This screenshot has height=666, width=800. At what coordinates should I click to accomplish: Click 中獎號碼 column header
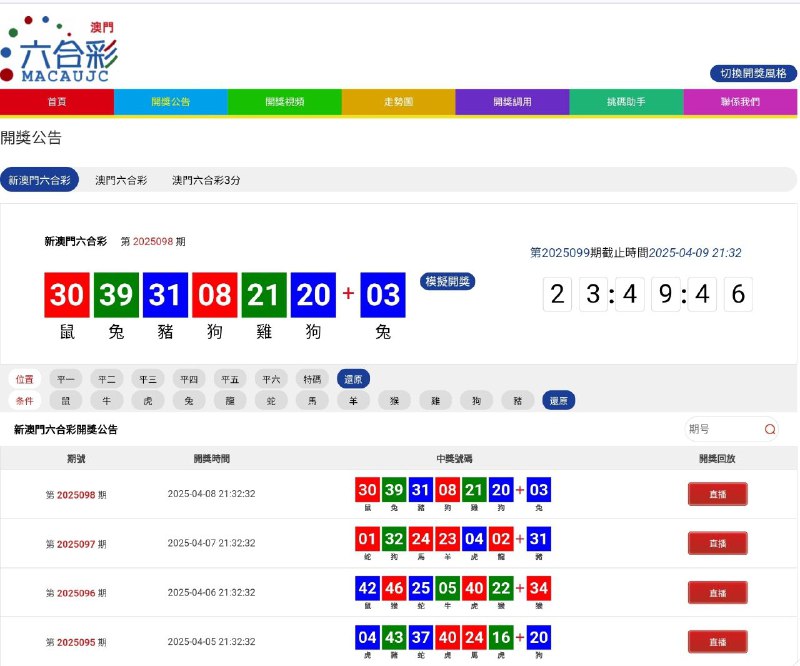454,459
